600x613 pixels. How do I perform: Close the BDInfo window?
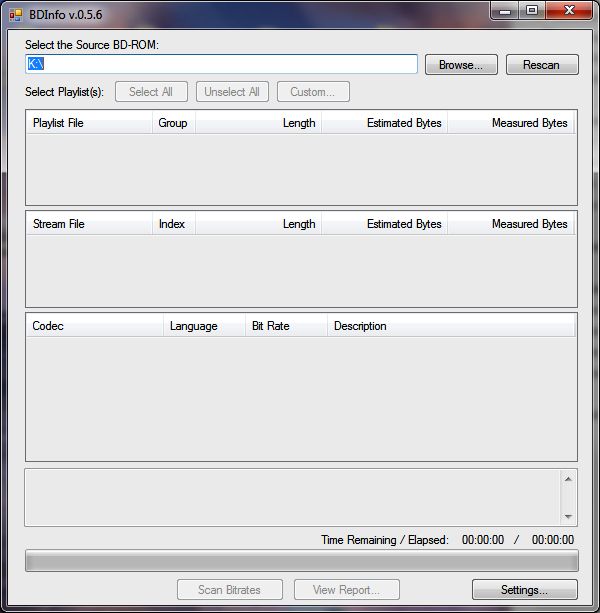click(x=569, y=11)
